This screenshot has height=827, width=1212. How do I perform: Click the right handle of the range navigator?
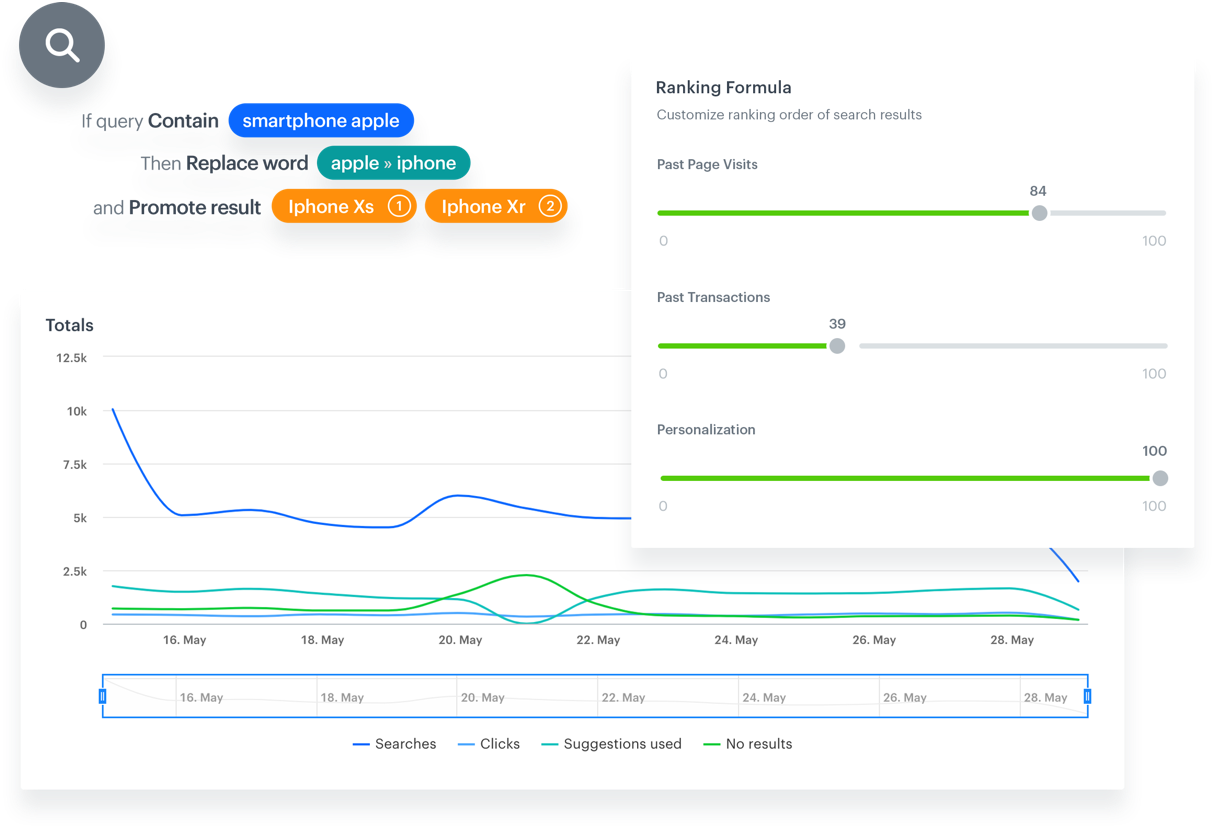[1088, 696]
